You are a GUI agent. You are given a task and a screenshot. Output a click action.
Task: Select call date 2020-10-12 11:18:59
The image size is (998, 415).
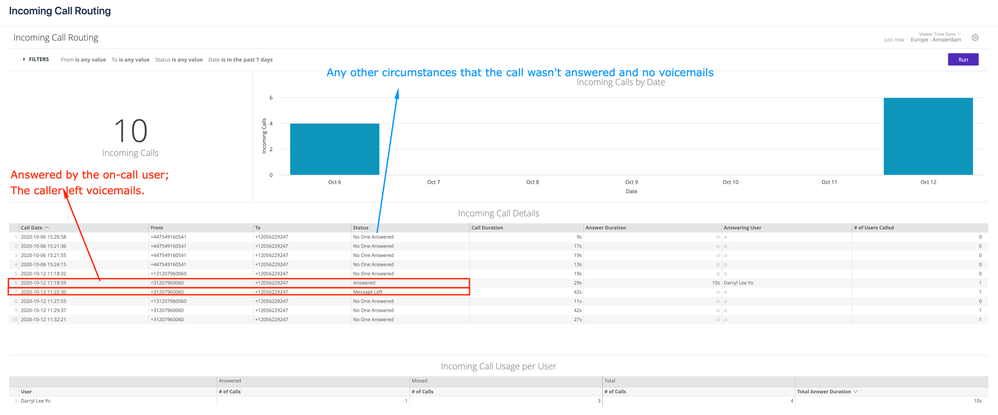coord(44,283)
